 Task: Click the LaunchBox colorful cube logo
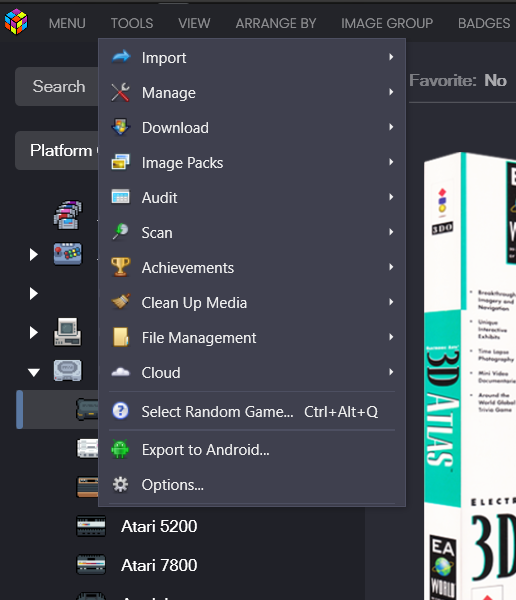(x=16, y=22)
